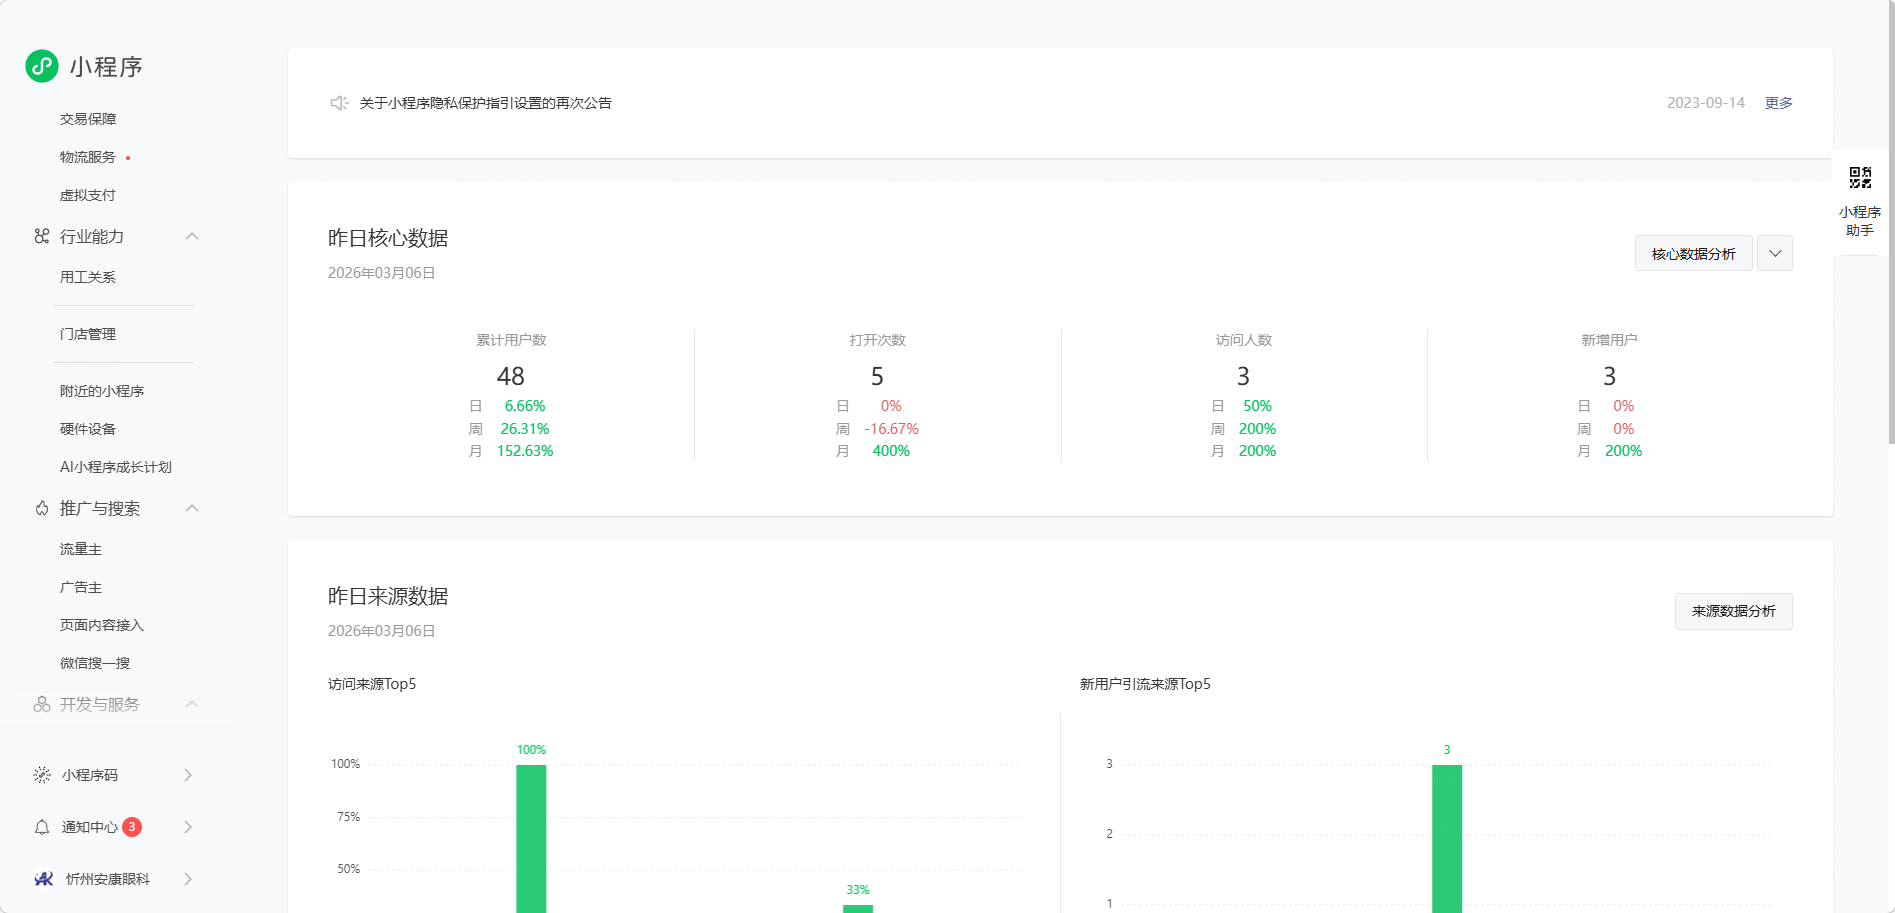Collapse the 开发与服务 menu chevron

point(192,704)
